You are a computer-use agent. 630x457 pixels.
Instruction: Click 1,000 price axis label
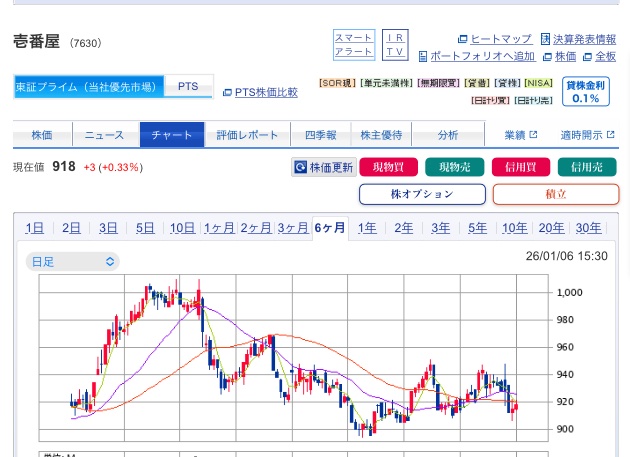click(569, 293)
